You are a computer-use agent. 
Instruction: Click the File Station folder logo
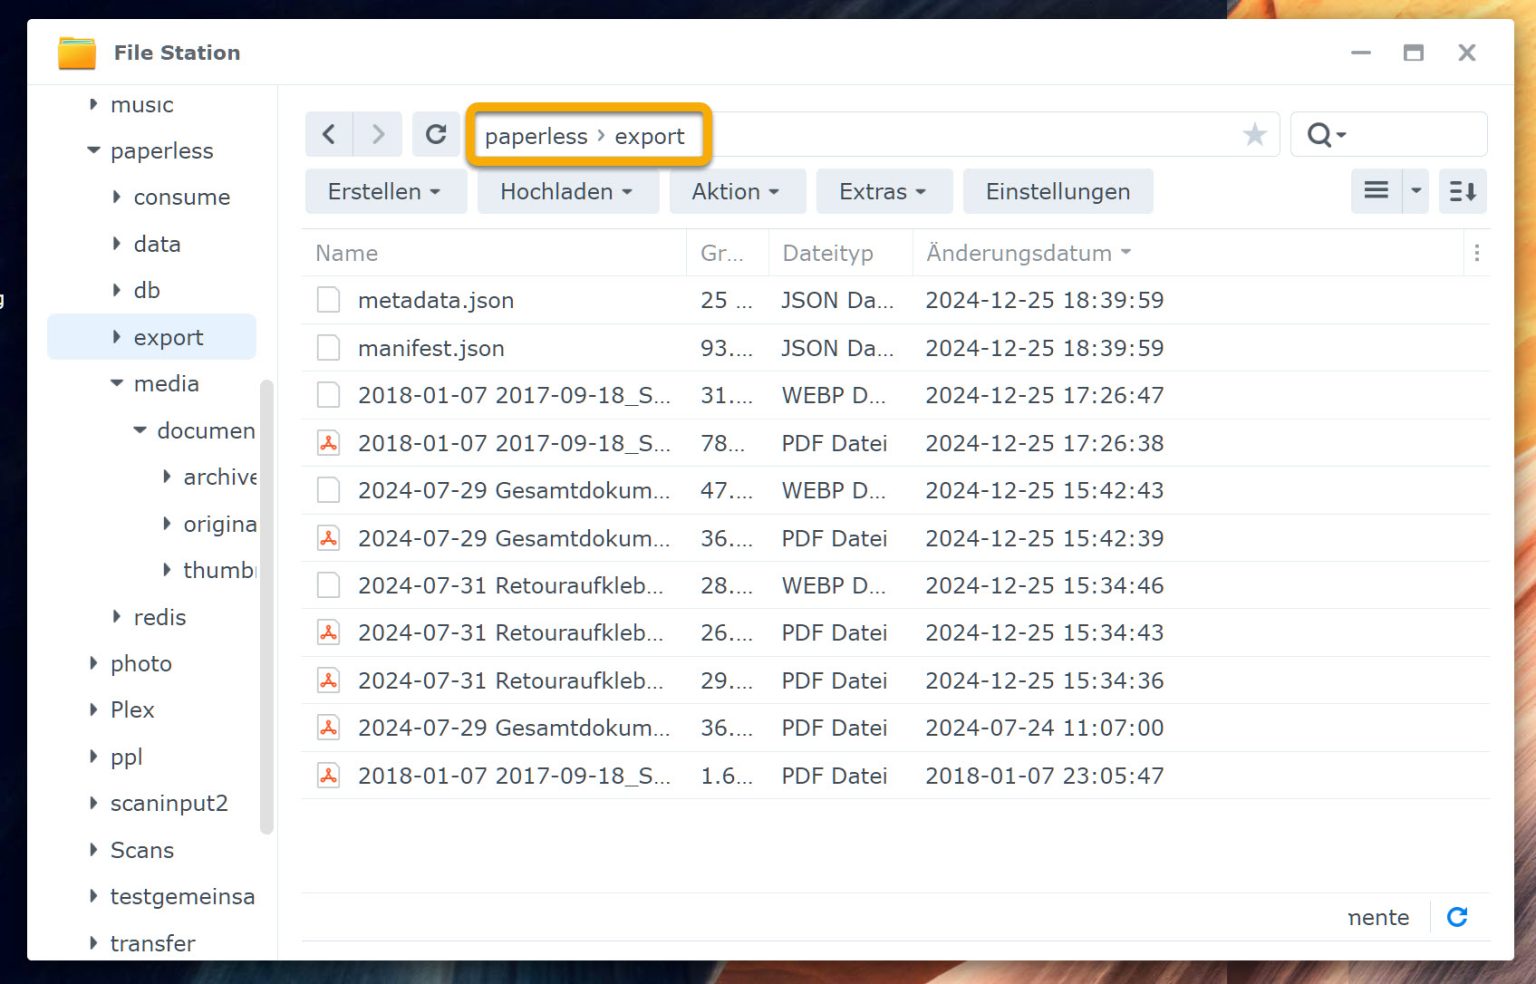click(75, 52)
